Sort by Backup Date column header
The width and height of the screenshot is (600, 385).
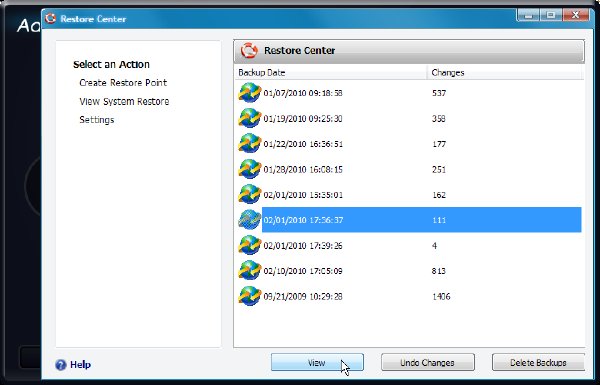point(331,73)
